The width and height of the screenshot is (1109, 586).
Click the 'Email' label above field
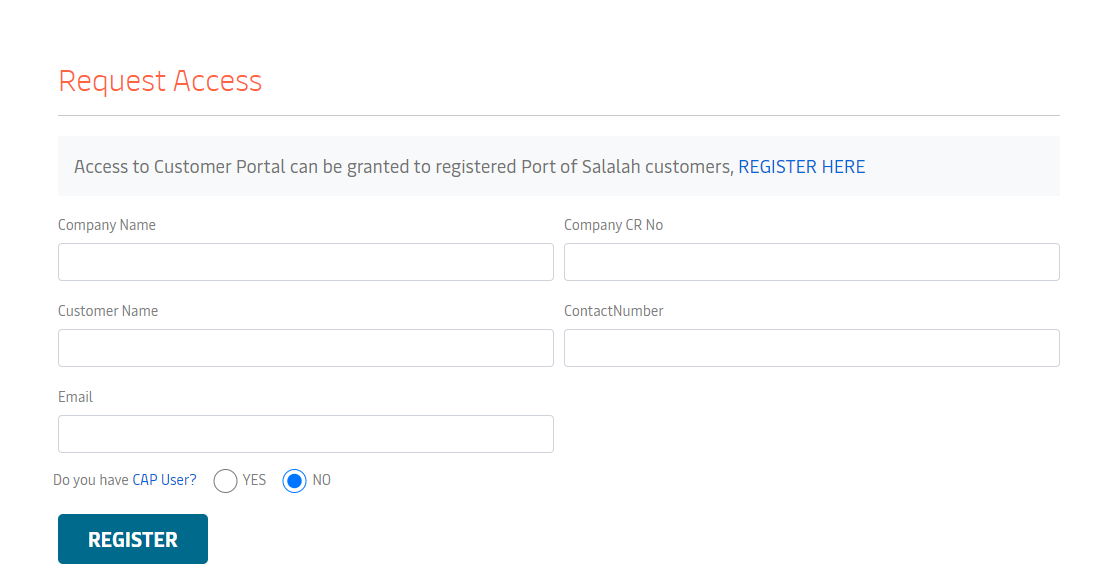click(x=75, y=397)
